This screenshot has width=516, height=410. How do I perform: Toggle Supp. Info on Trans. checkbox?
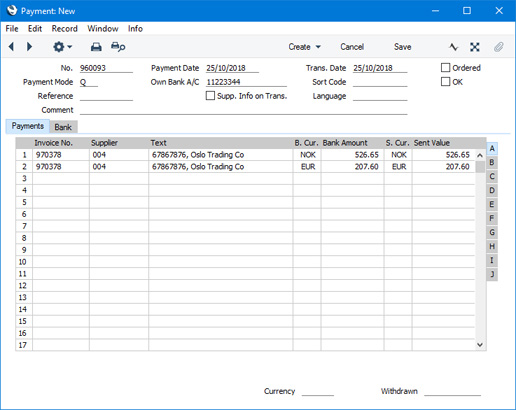click(210, 96)
